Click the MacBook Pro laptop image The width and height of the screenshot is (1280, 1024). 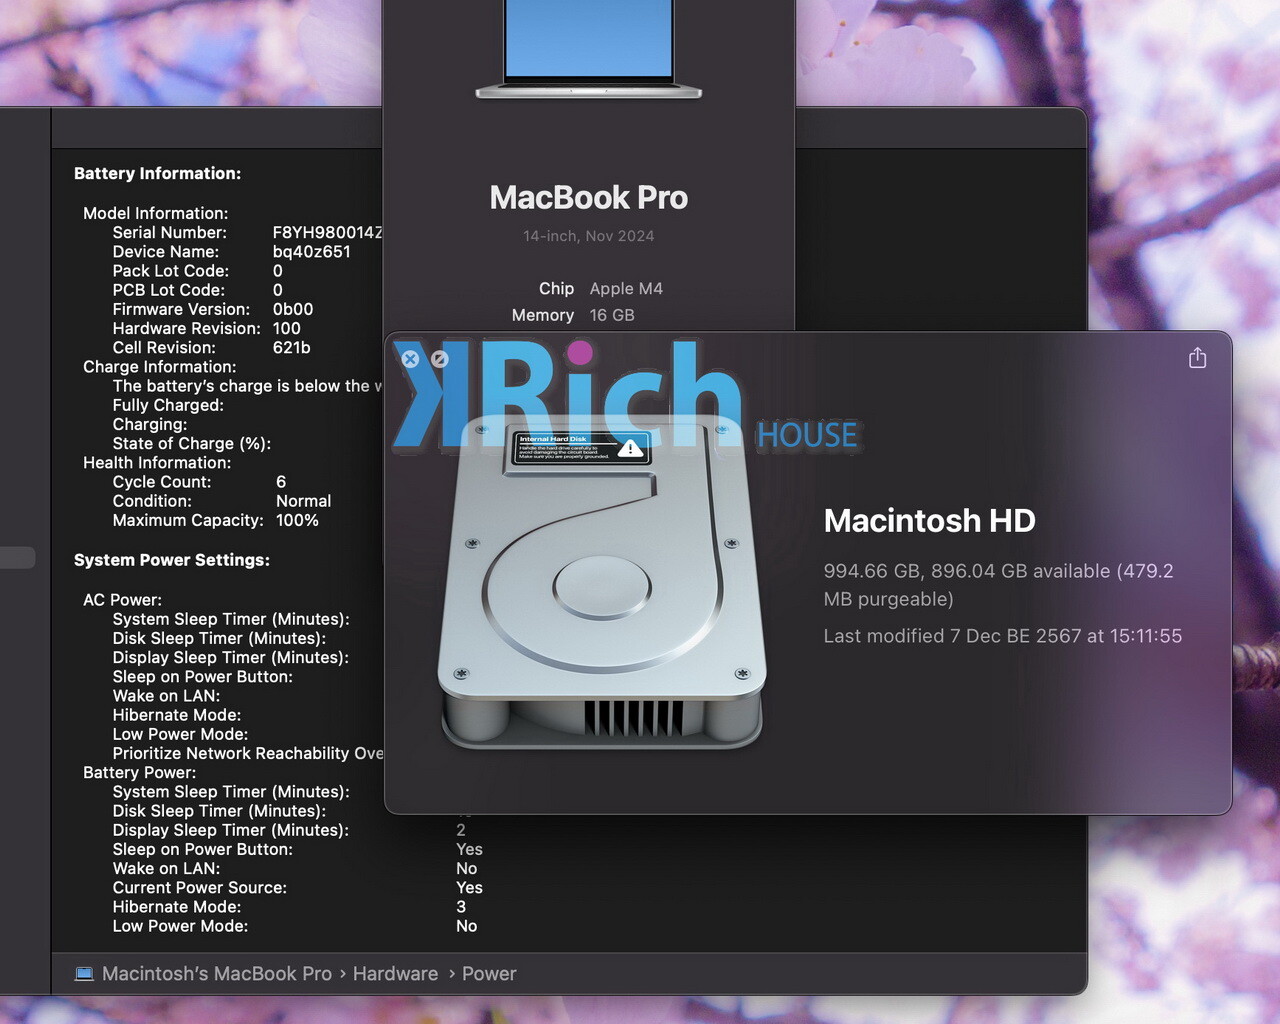[x=589, y=48]
